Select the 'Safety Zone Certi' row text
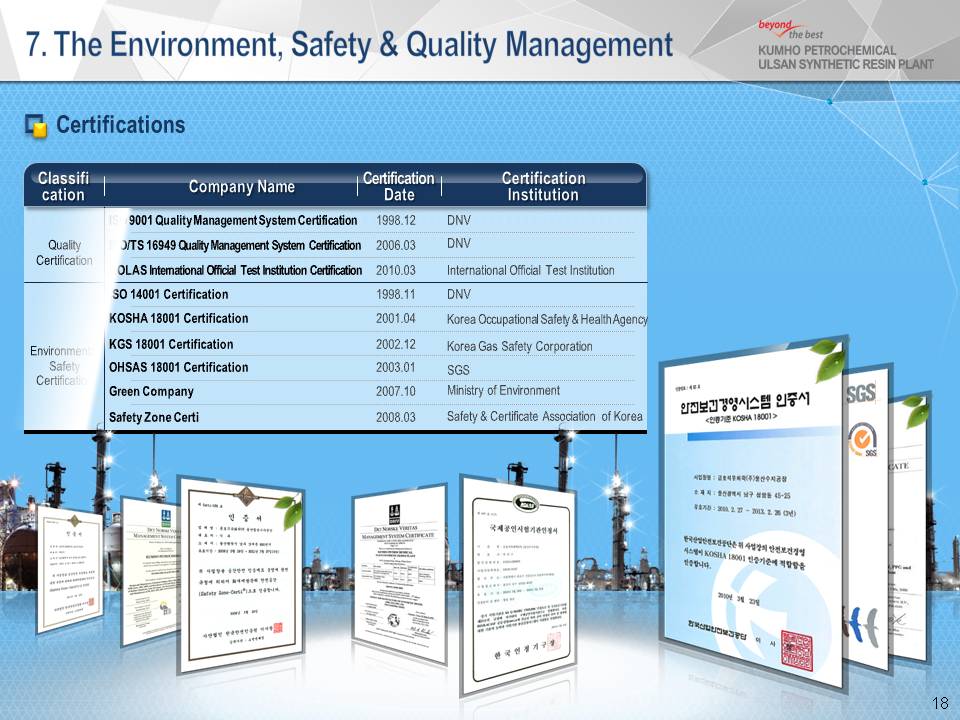Viewport: 960px width, 720px height. tap(154, 418)
